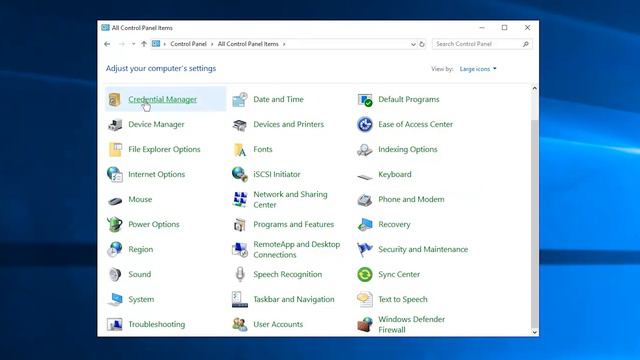Expand the chevron after All Control Panel Items

(x=284, y=44)
